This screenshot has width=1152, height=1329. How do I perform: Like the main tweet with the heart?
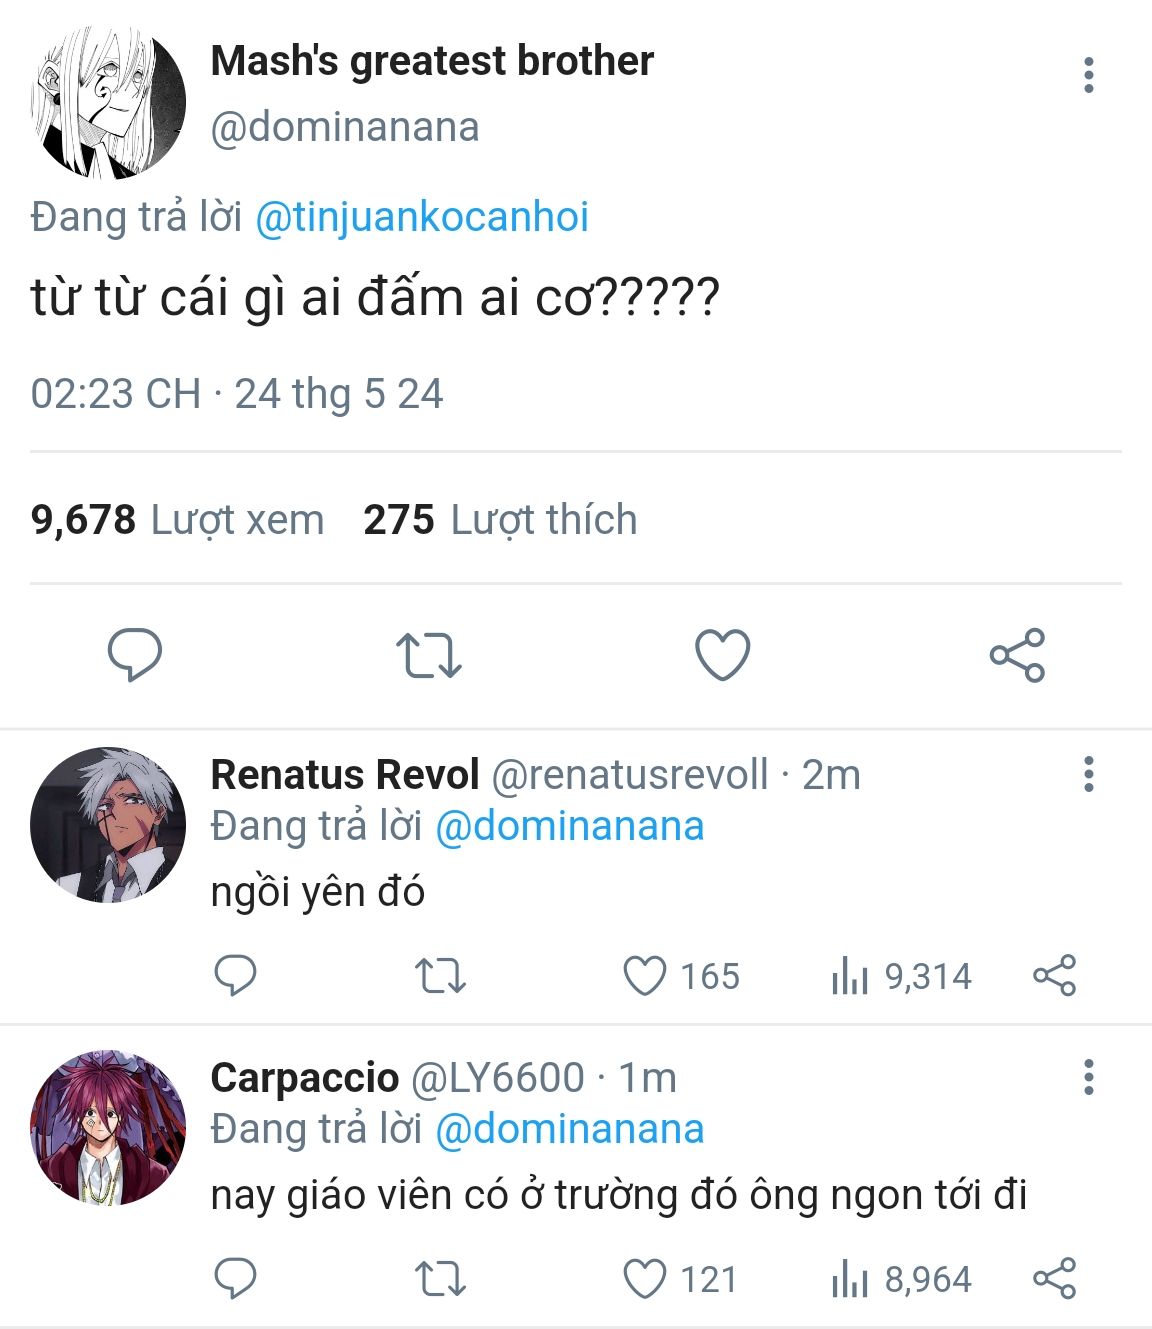722,655
